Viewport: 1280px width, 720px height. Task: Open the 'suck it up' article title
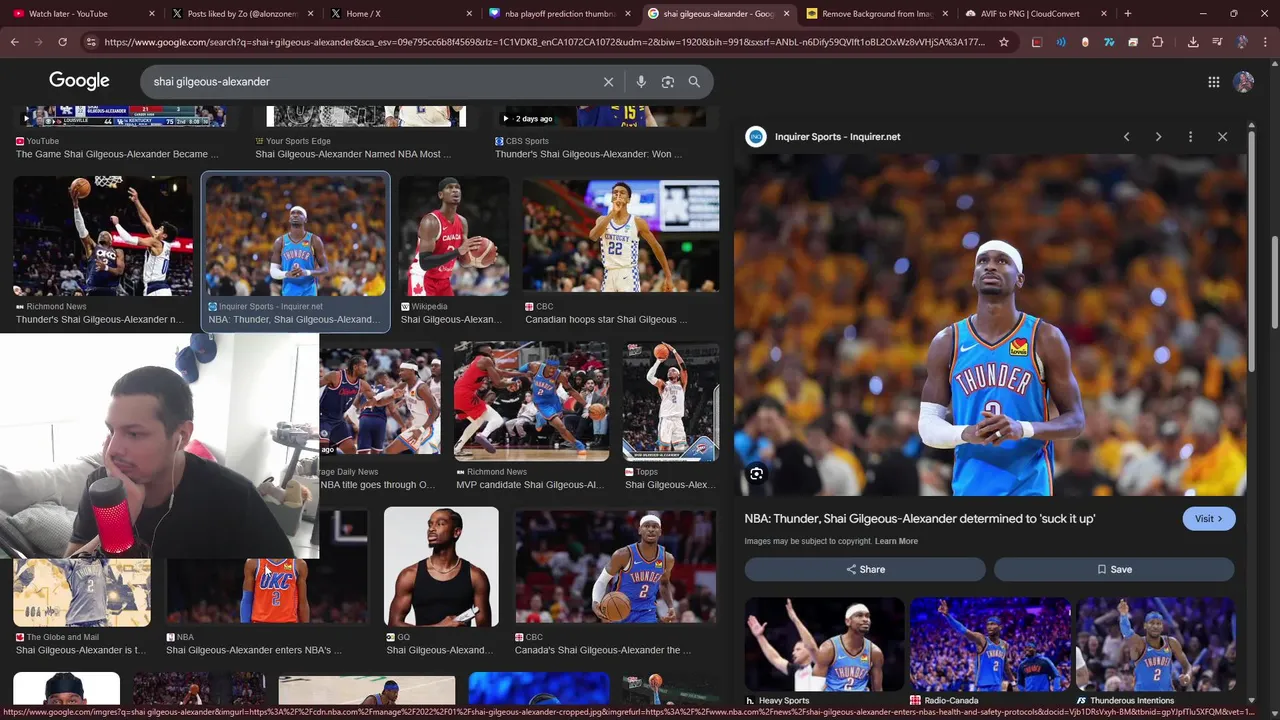[920, 519]
